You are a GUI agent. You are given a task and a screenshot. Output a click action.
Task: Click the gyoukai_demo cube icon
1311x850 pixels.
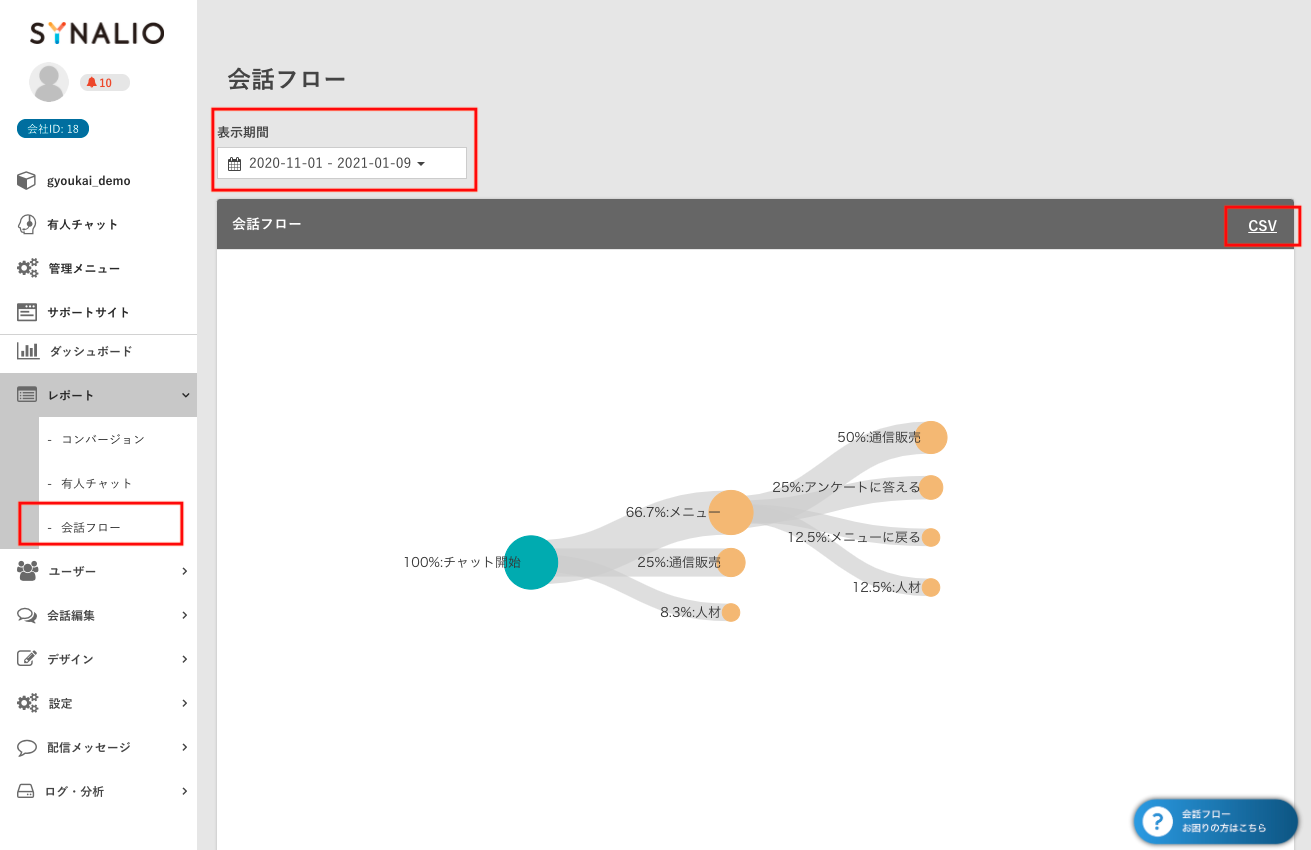[x=27, y=181]
